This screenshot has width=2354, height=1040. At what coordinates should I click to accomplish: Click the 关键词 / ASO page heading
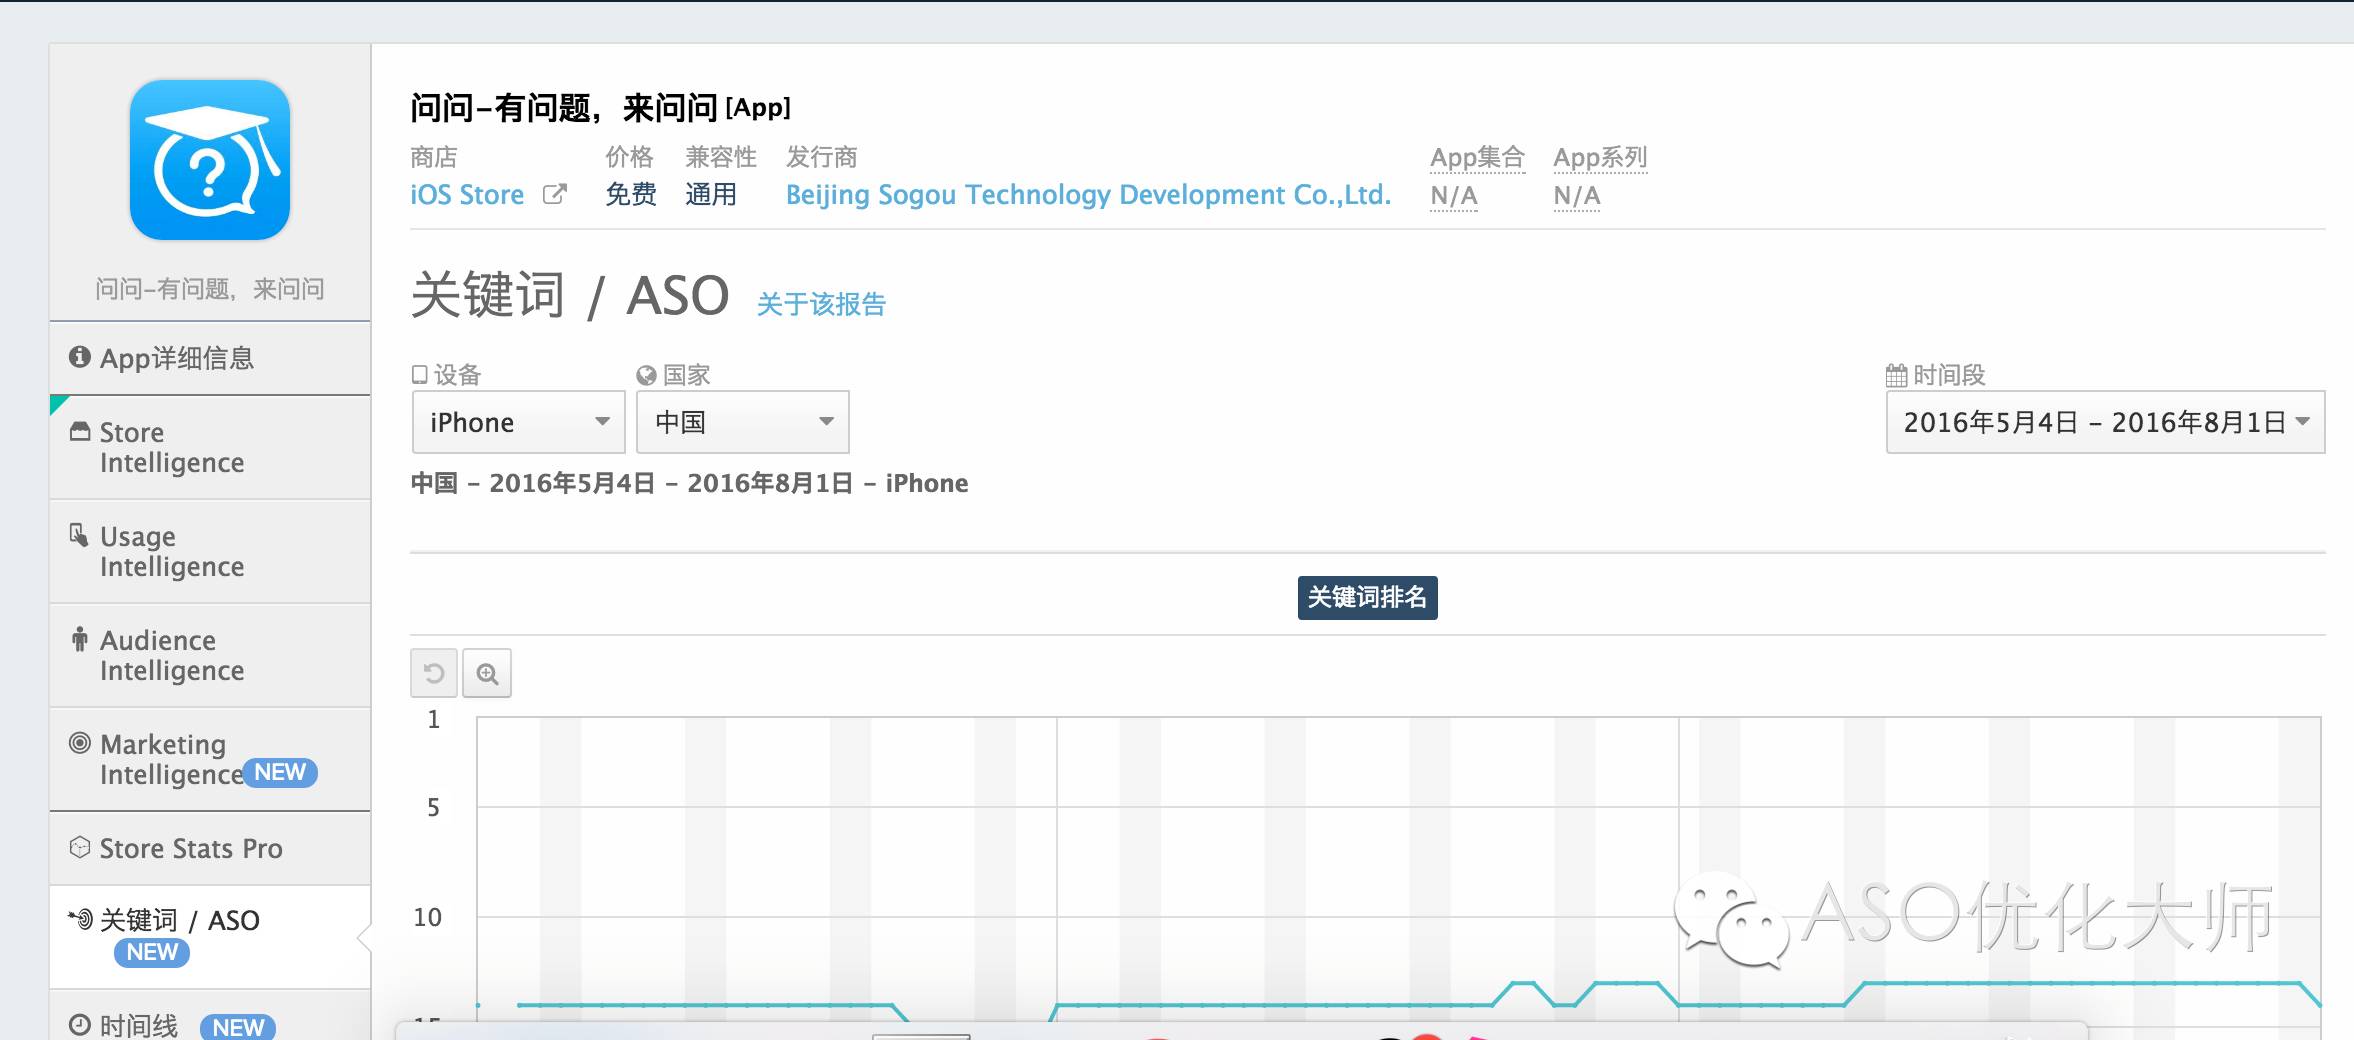click(569, 296)
